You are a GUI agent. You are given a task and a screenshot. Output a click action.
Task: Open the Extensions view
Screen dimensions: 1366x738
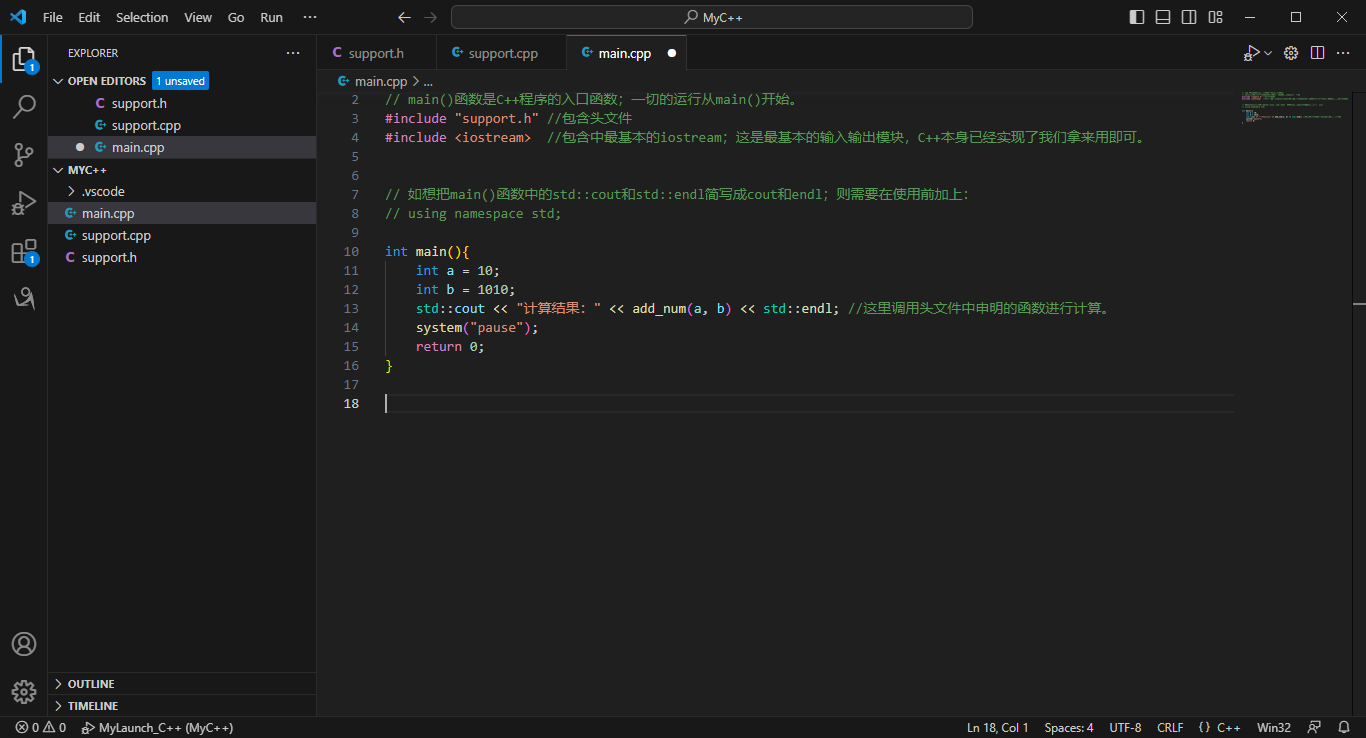coord(24,251)
